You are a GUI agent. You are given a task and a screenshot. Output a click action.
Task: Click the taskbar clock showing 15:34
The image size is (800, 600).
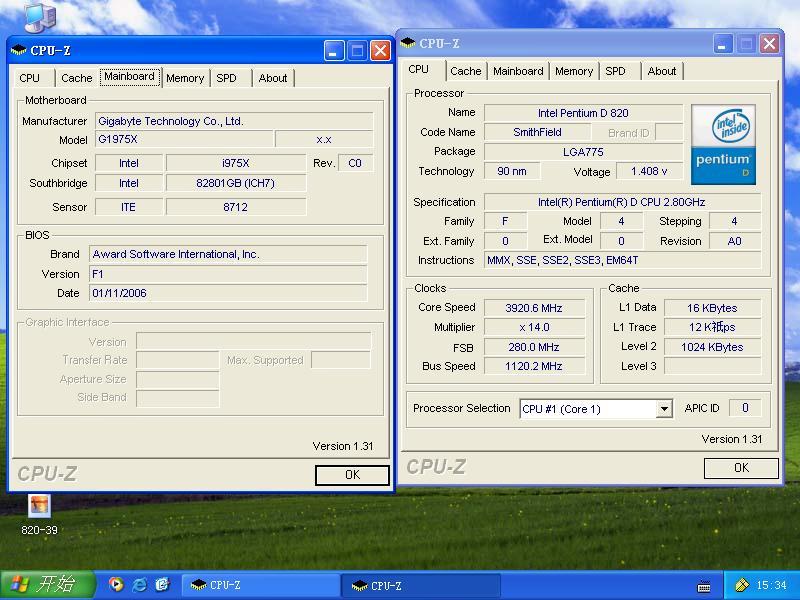[x=771, y=585]
